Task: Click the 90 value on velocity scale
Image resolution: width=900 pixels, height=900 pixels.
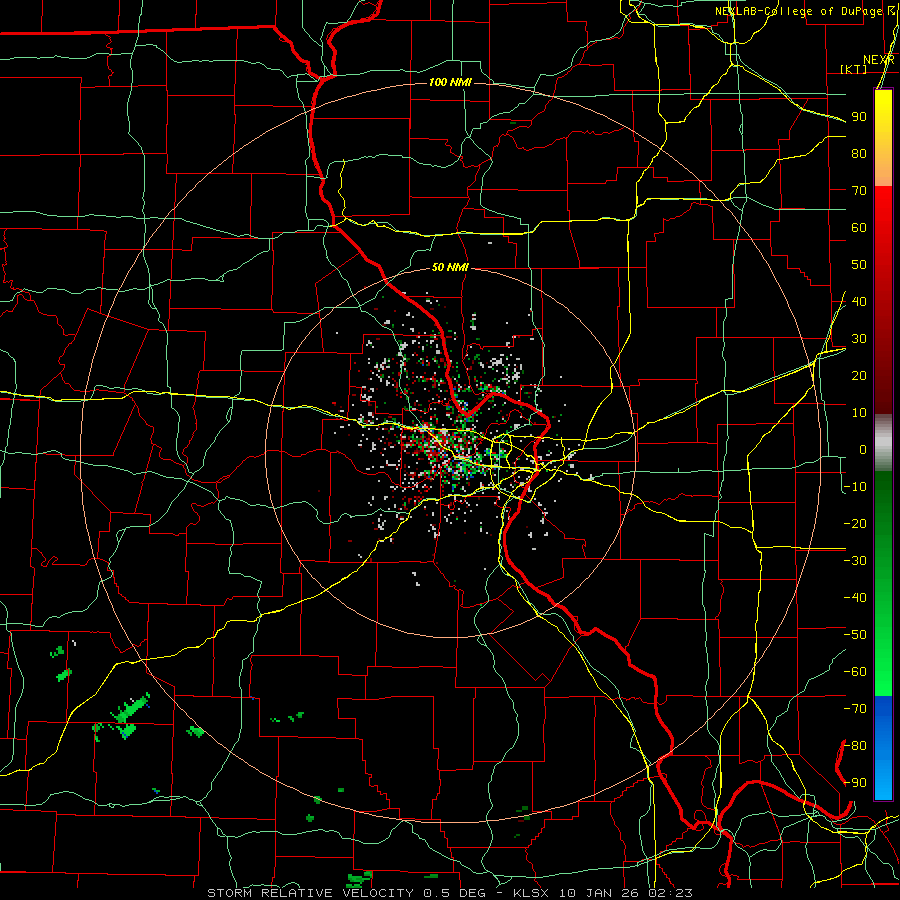Action: point(859,117)
